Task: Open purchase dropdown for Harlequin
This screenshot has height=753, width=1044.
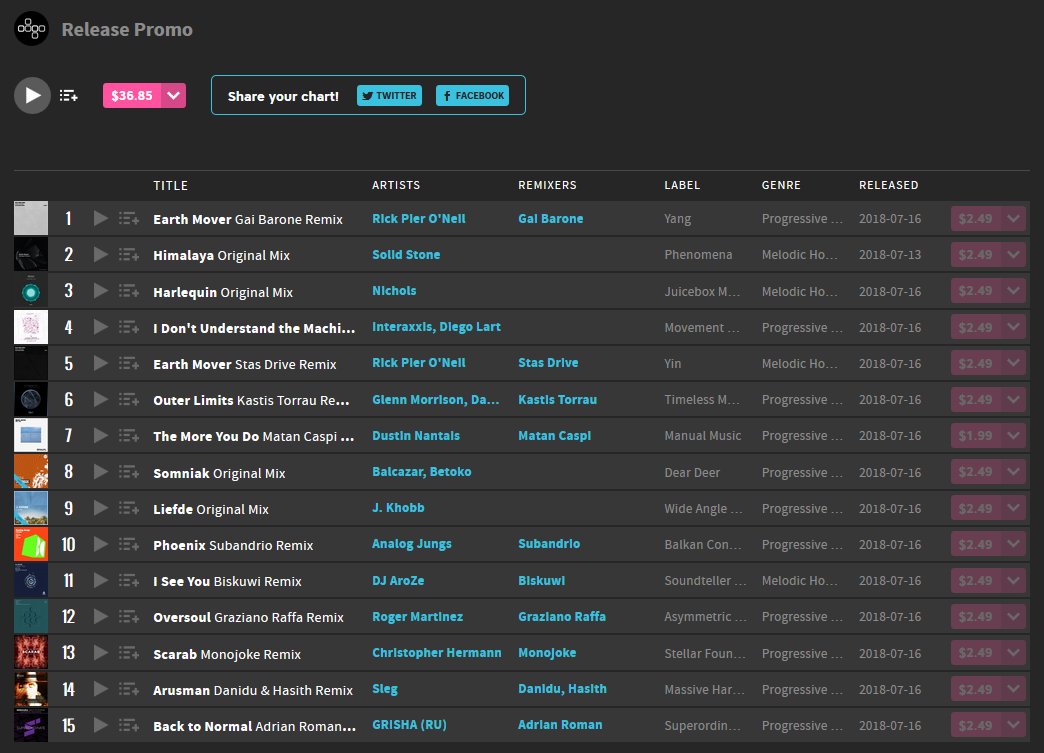Action: (x=1013, y=291)
